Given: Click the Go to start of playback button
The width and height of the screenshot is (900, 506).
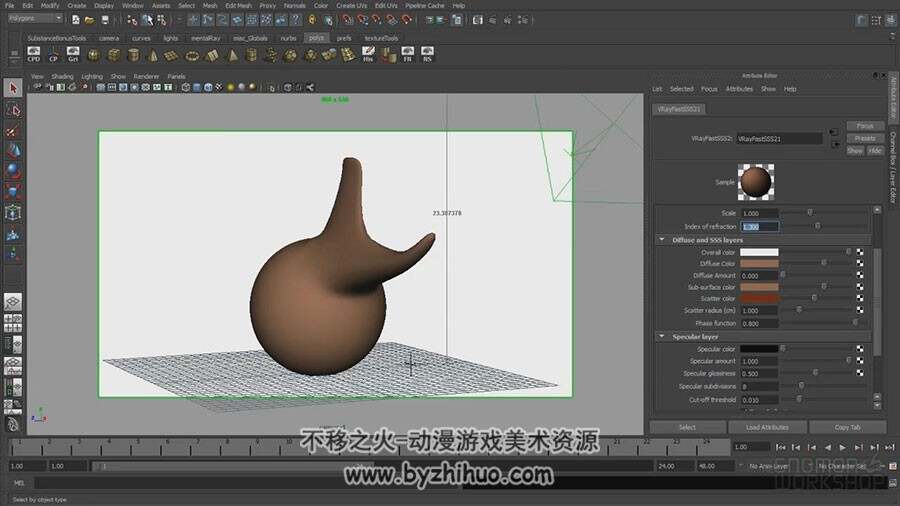Looking at the screenshot, I should (781, 447).
